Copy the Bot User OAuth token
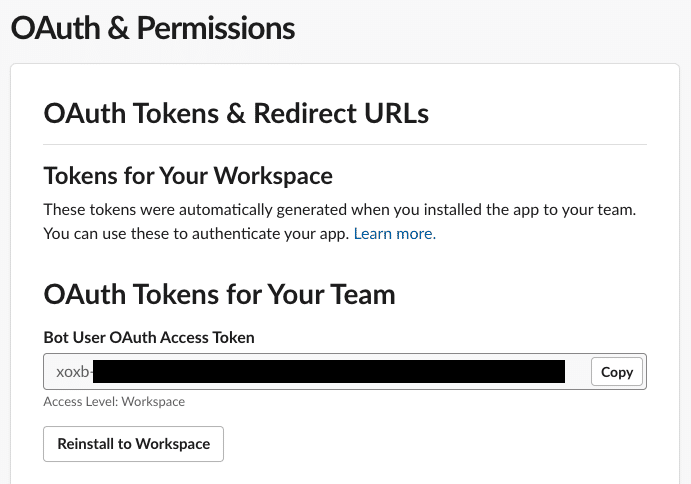The width and height of the screenshot is (691, 484). (x=617, y=372)
